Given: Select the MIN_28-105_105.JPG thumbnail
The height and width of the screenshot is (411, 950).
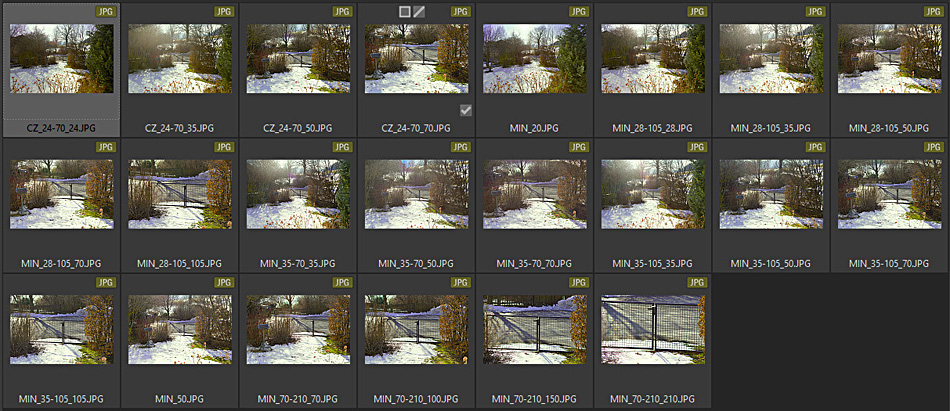Looking at the screenshot, I should tap(180, 194).
